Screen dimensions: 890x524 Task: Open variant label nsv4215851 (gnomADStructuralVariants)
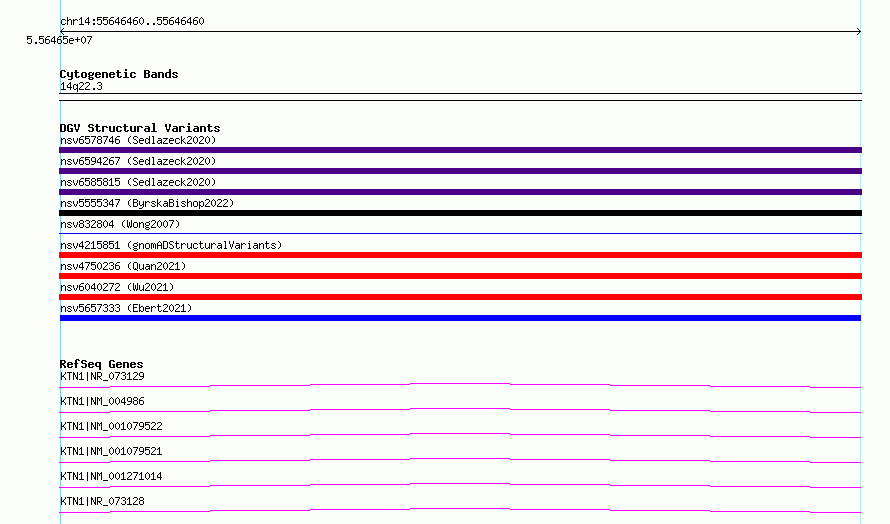[x=171, y=245]
